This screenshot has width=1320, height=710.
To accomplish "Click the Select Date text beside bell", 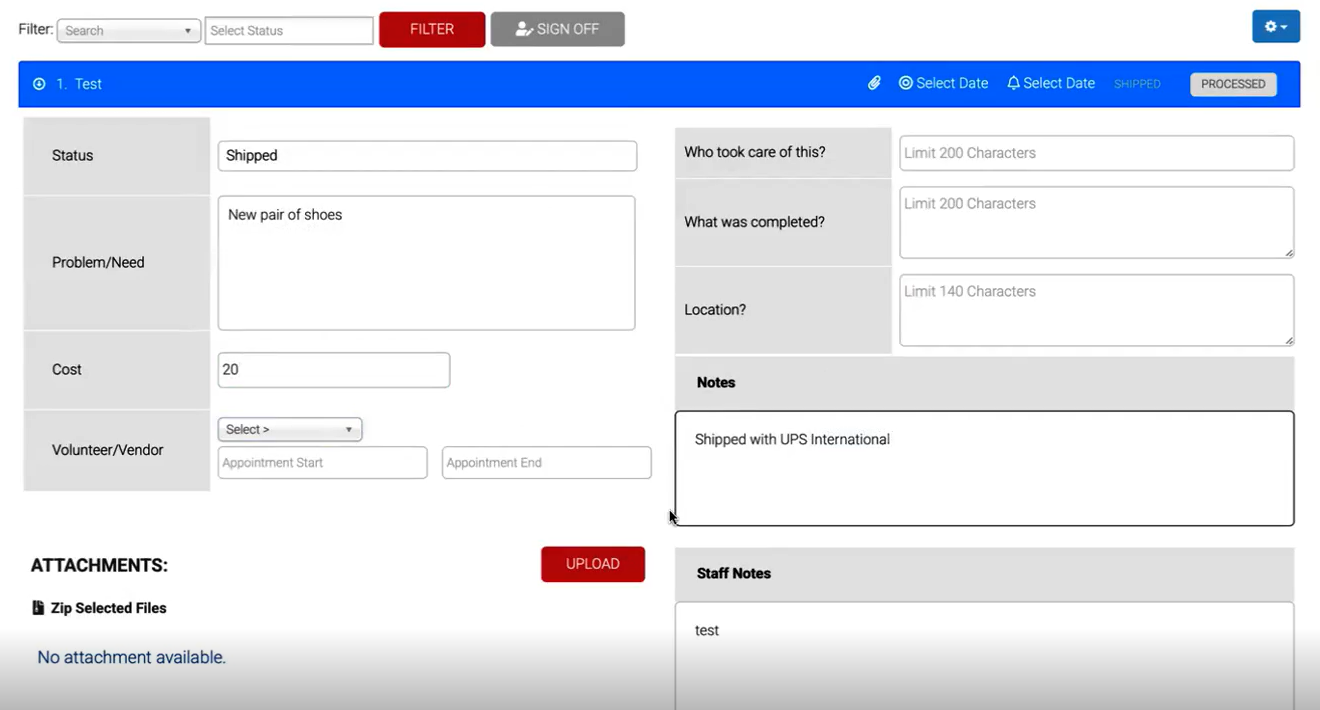I will click(1059, 84).
